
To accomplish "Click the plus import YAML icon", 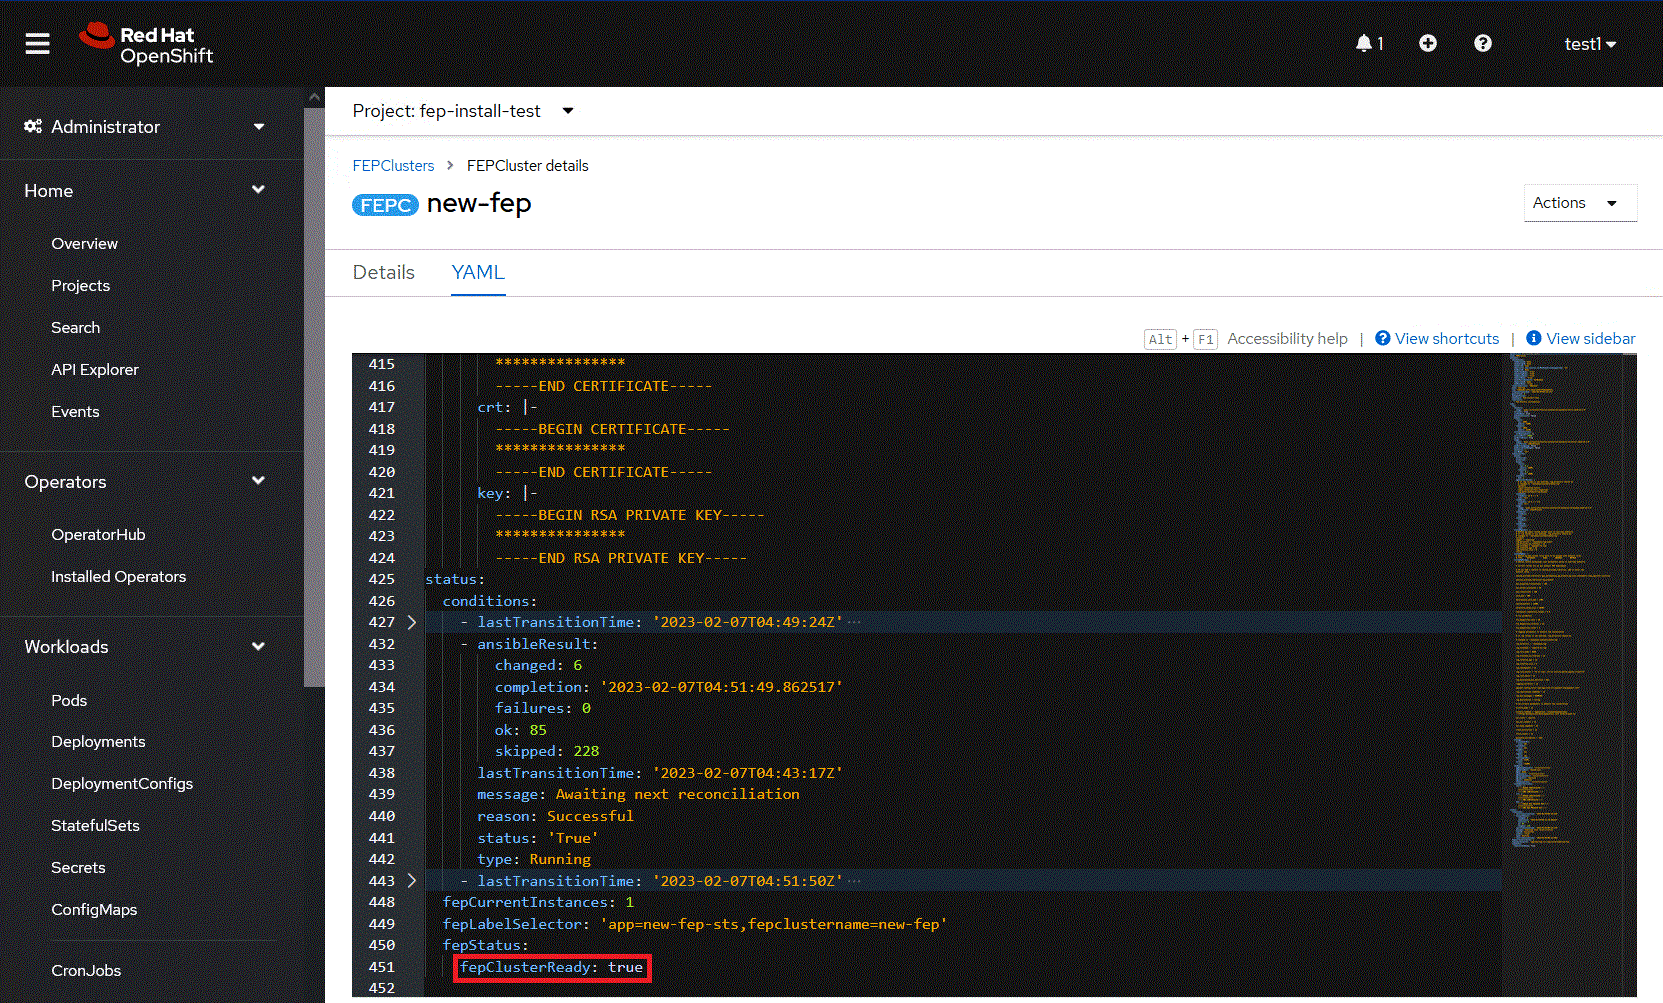I will pos(1428,43).
